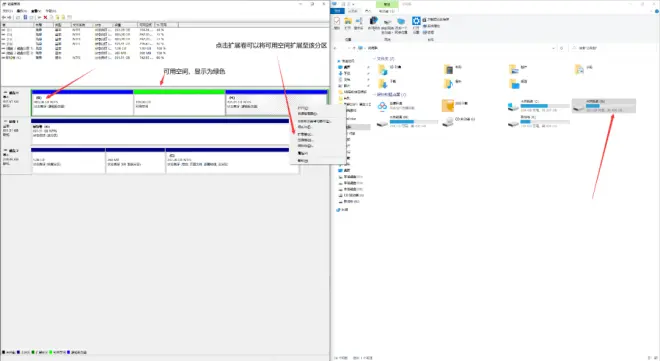
Task: Open the address bar history dropdown
Action: point(553,48)
